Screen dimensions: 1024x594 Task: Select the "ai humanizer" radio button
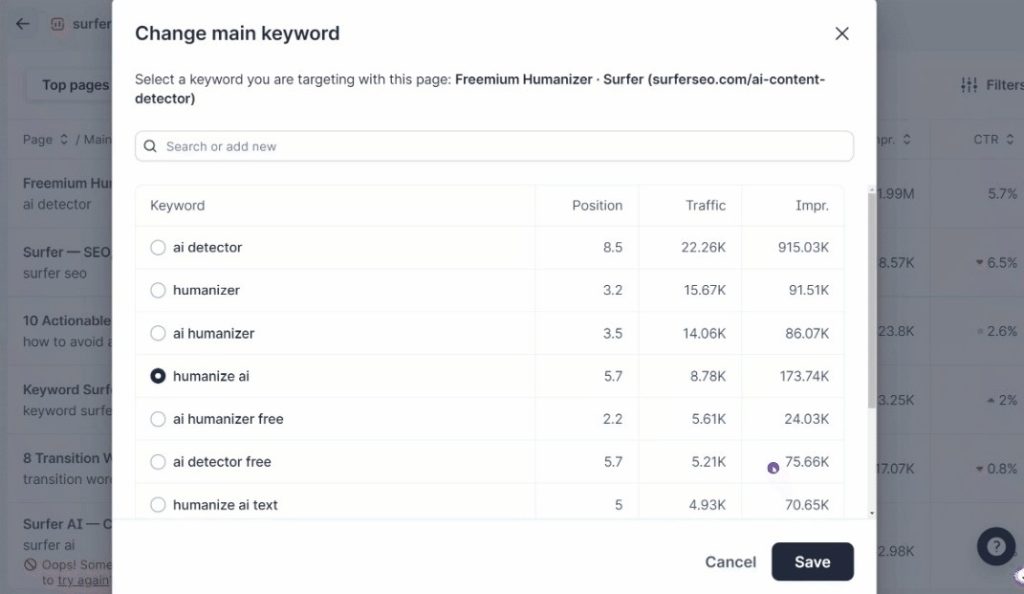pos(158,333)
